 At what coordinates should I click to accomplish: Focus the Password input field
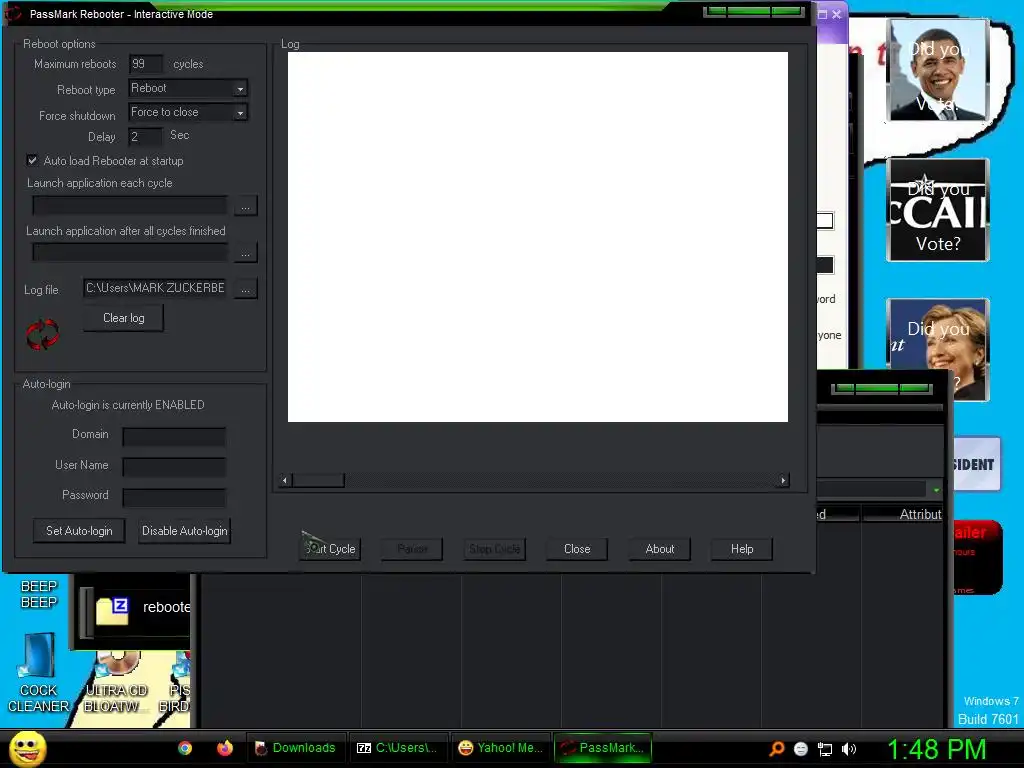[x=174, y=498]
